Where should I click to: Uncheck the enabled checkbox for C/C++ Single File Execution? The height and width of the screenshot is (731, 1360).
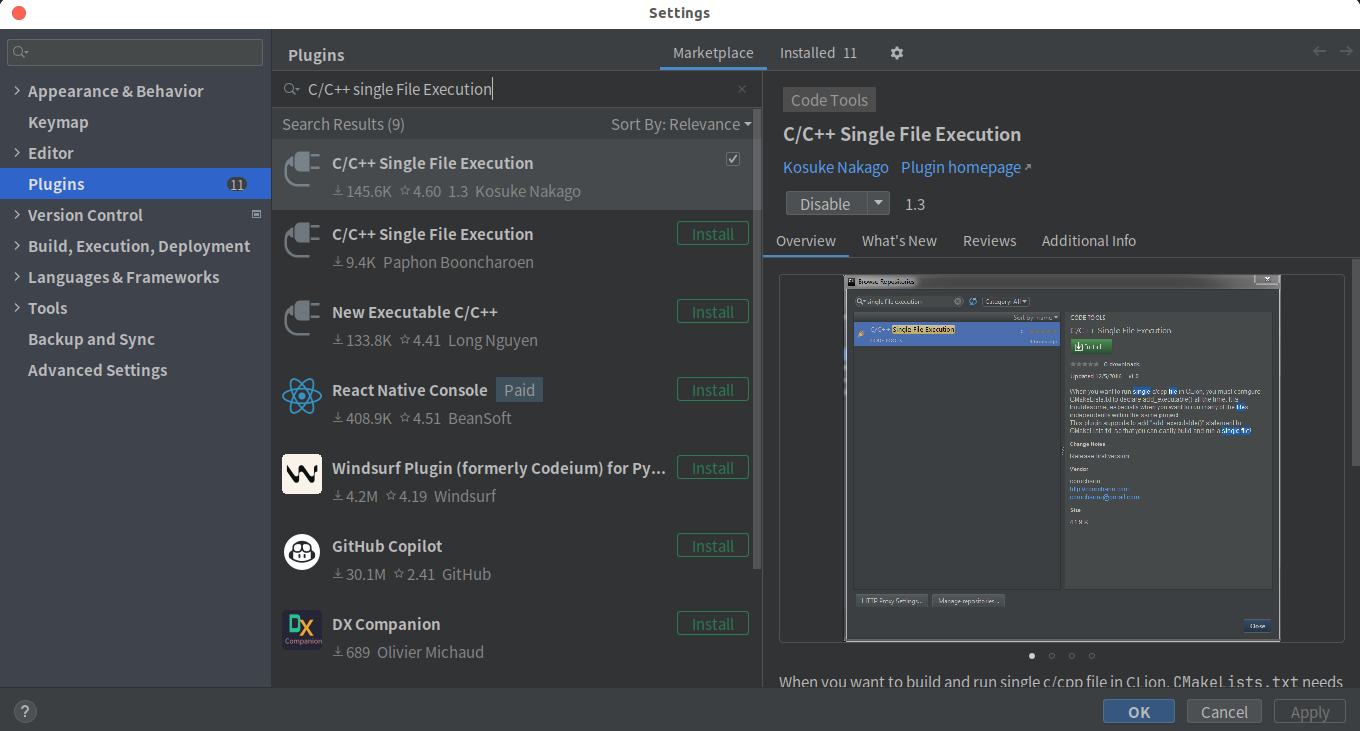733,159
